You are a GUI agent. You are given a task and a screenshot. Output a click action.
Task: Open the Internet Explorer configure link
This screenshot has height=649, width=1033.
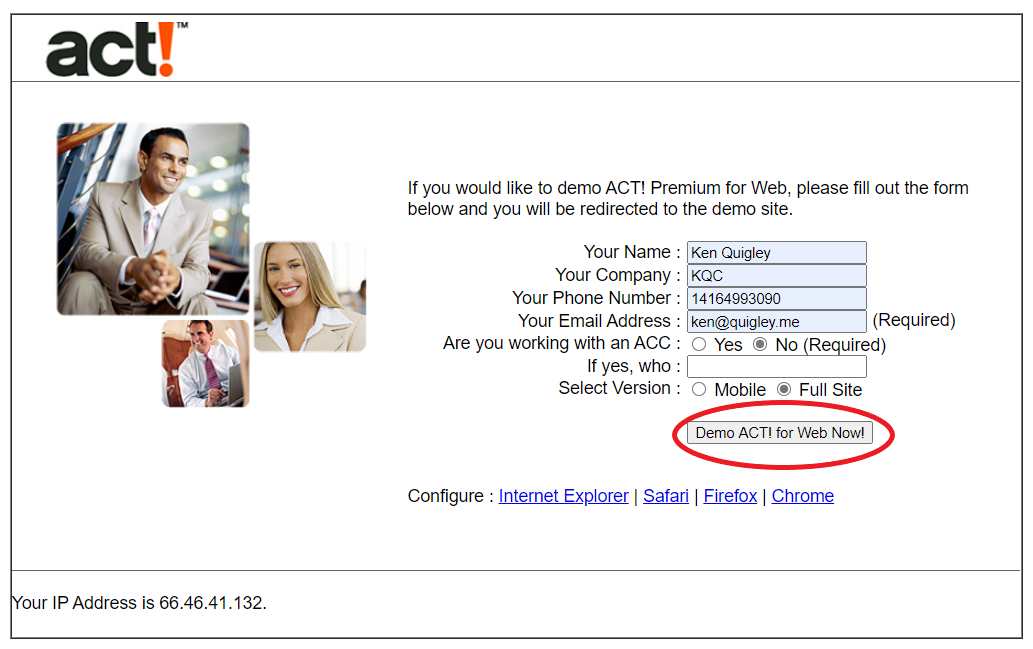[563, 495]
